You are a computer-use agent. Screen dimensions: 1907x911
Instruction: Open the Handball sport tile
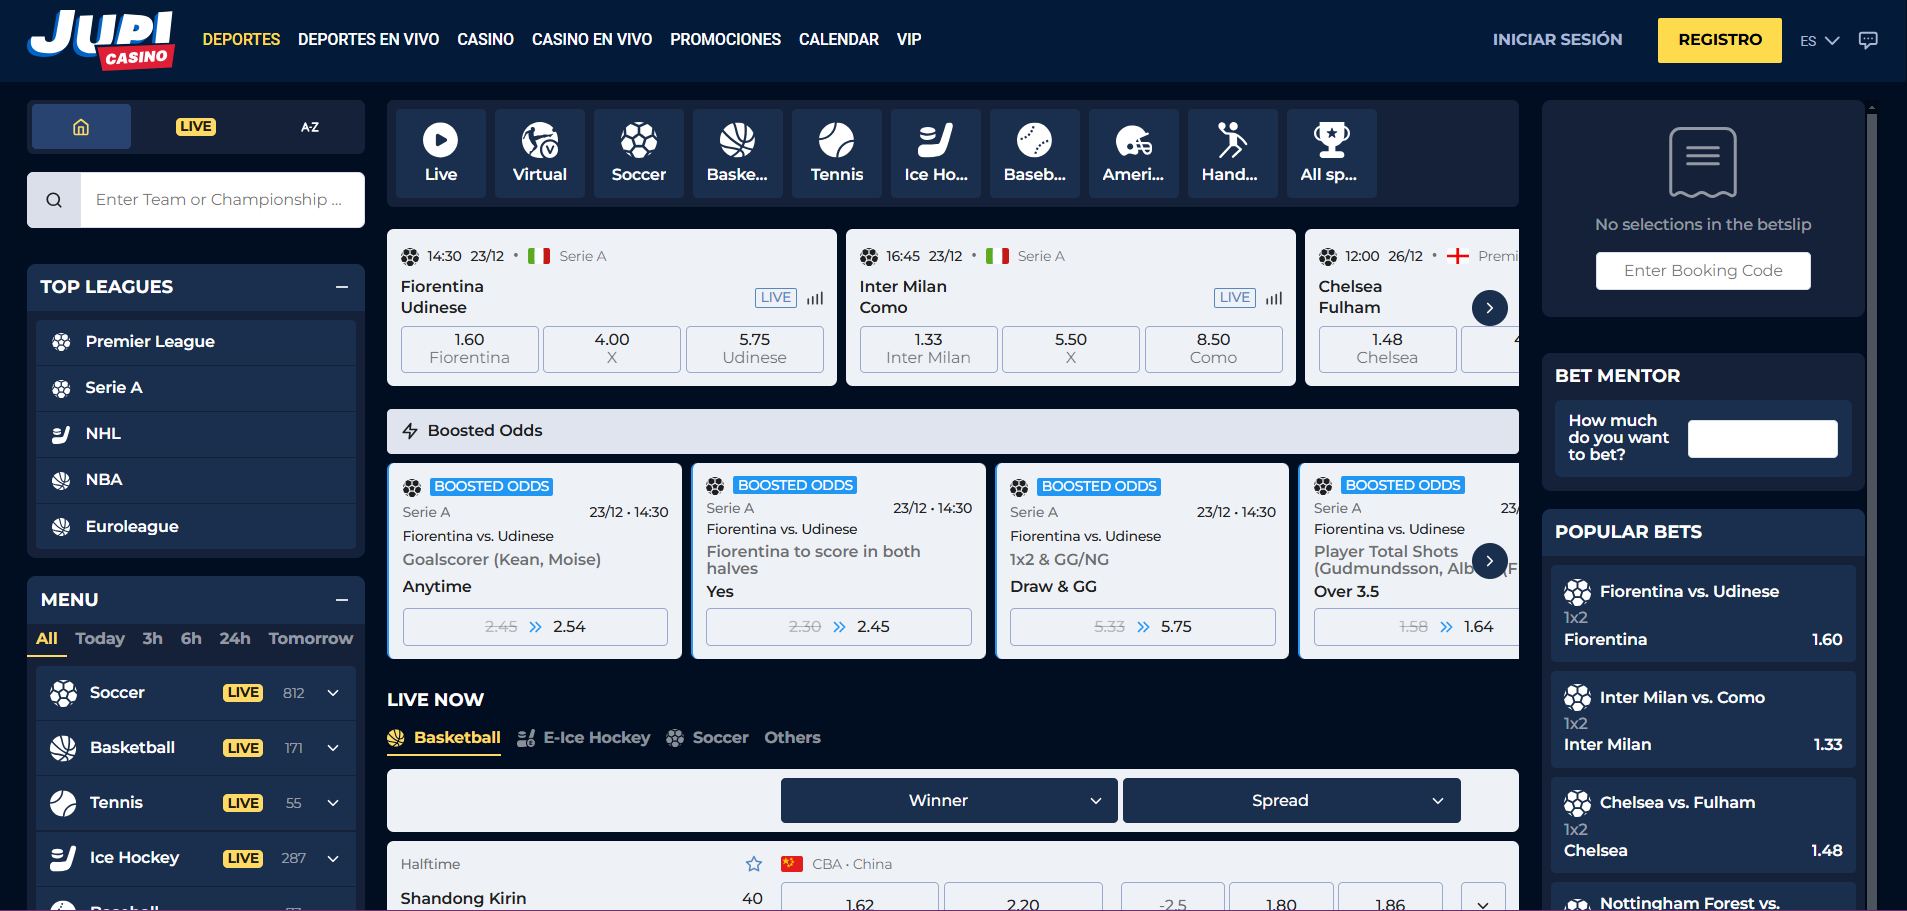coord(1232,153)
